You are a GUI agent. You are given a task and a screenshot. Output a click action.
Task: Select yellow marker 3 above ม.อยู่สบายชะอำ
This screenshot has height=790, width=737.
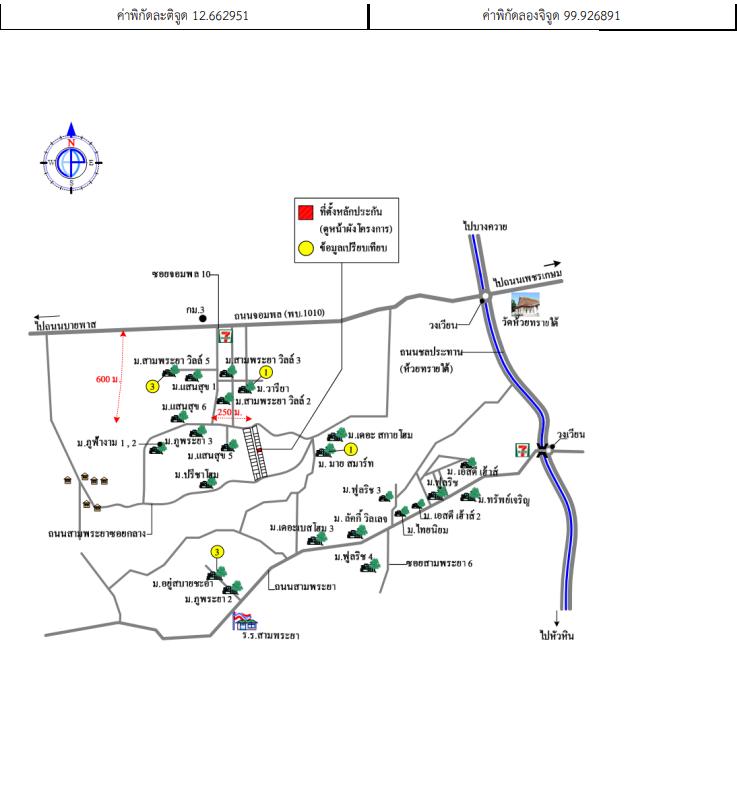216,552
